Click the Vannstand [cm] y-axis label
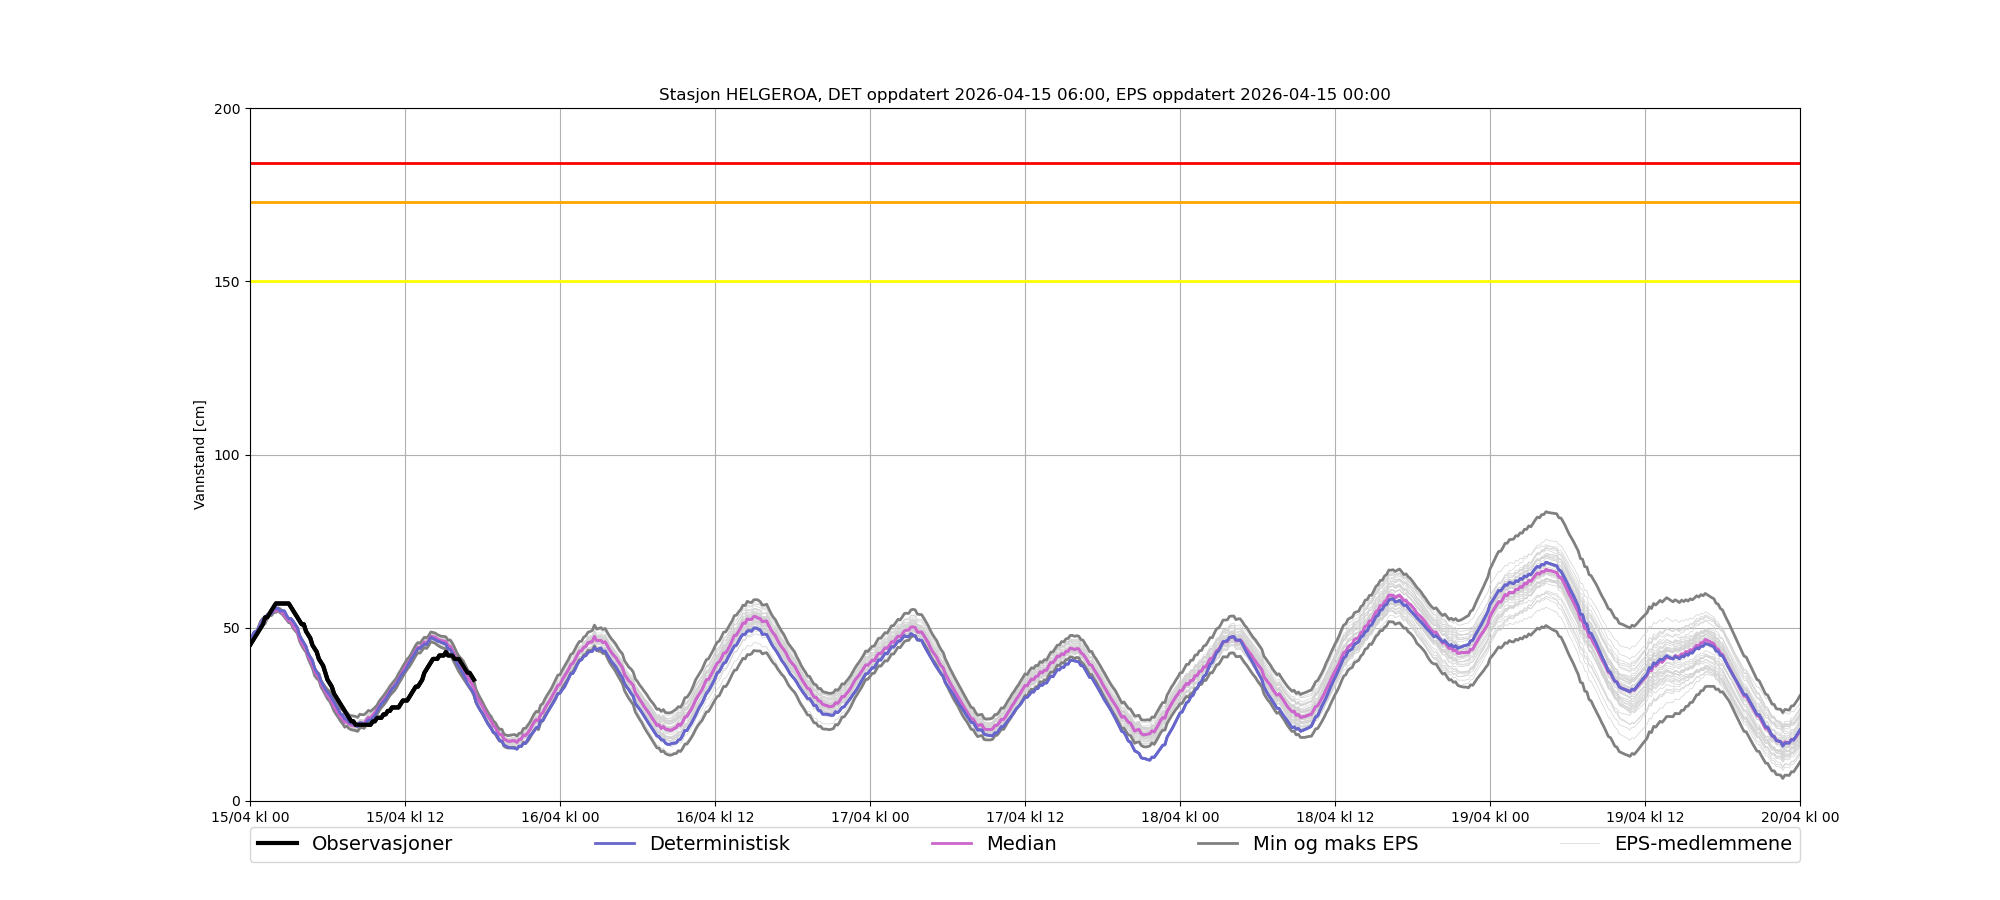2000x900 pixels. [x=200, y=455]
